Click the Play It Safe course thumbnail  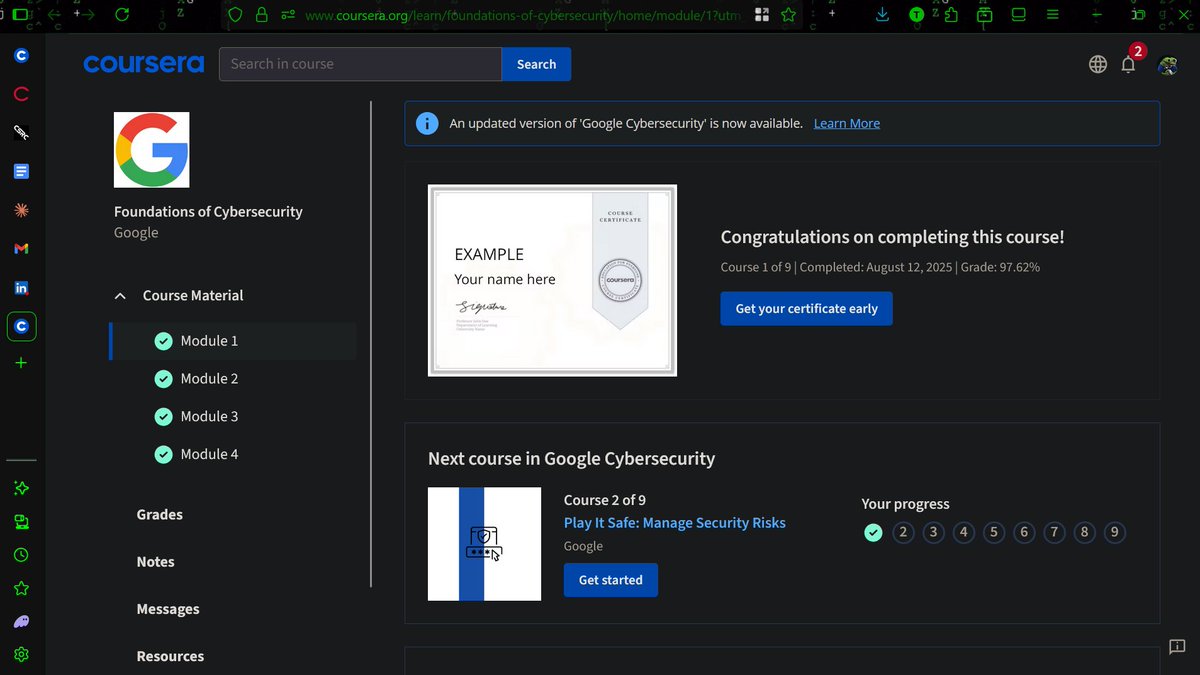pyautogui.click(x=484, y=544)
